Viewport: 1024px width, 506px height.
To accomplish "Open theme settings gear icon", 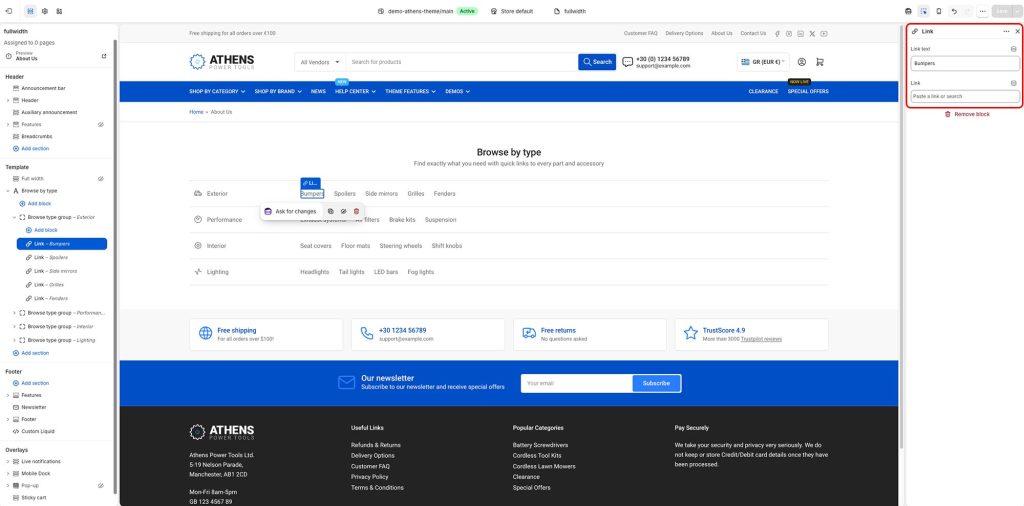I will [45, 11].
